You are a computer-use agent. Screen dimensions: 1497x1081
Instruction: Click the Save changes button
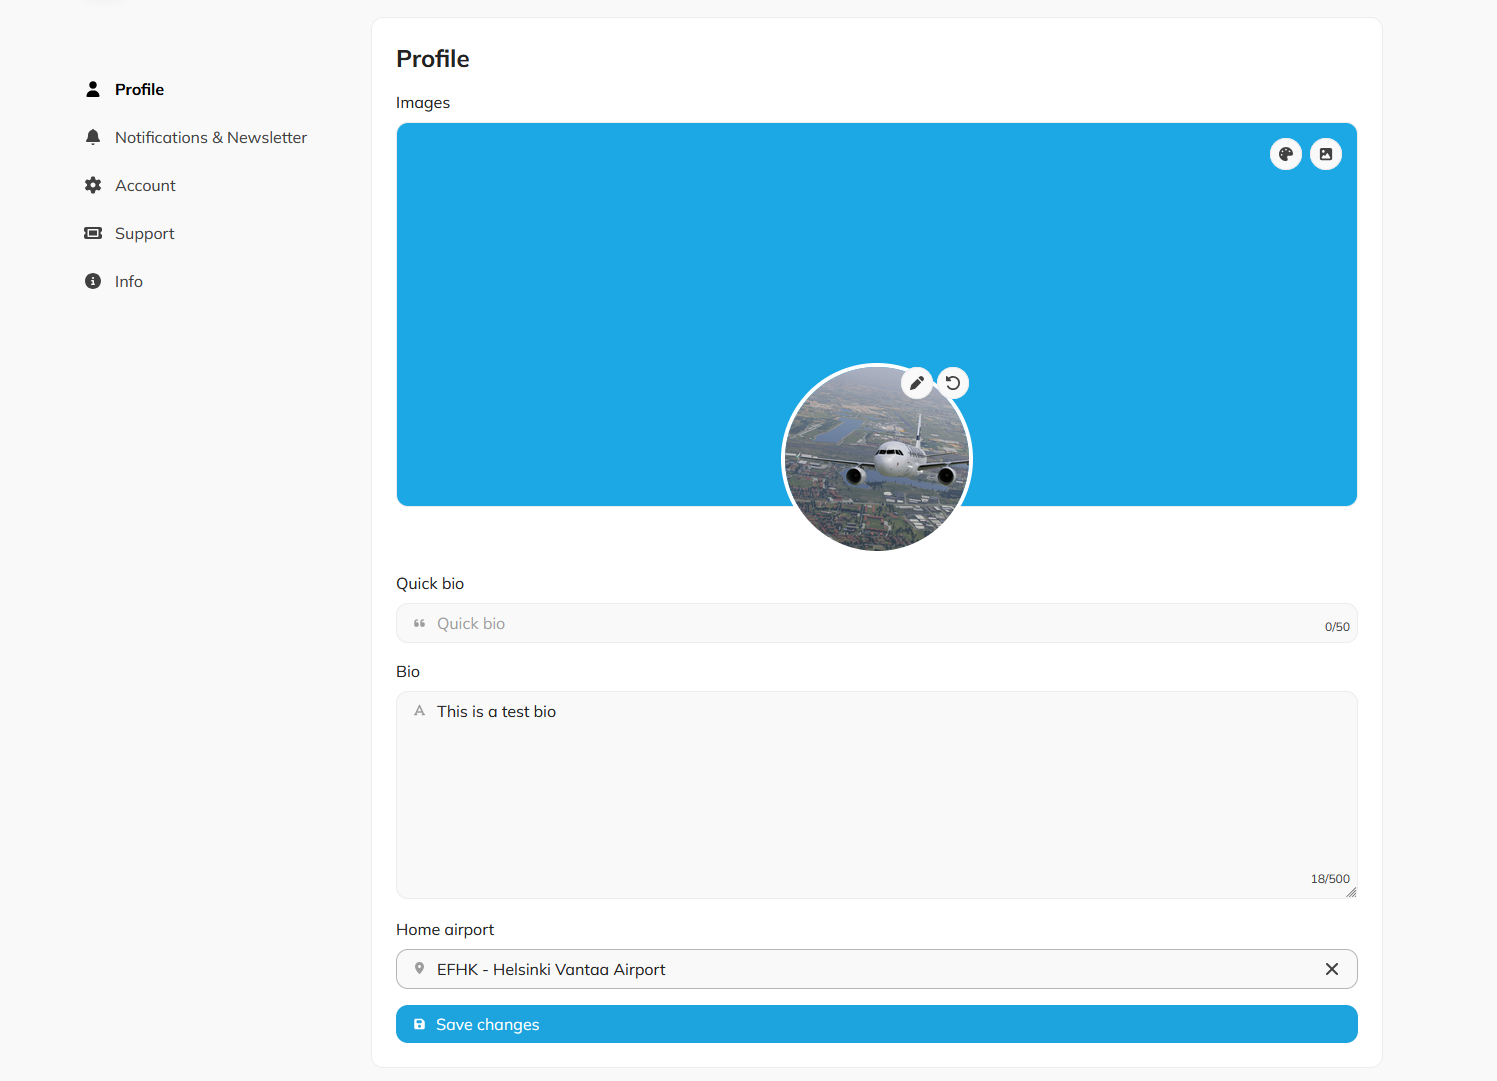coord(876,1024)
